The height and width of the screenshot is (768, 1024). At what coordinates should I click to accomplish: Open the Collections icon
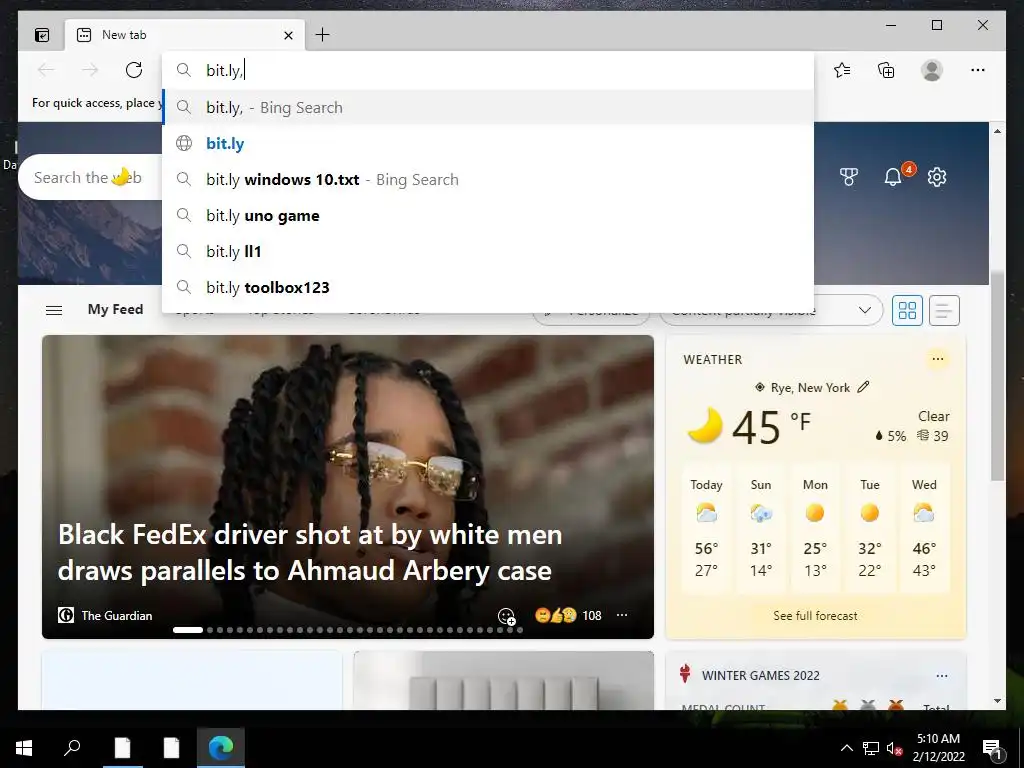pos(886,70)
